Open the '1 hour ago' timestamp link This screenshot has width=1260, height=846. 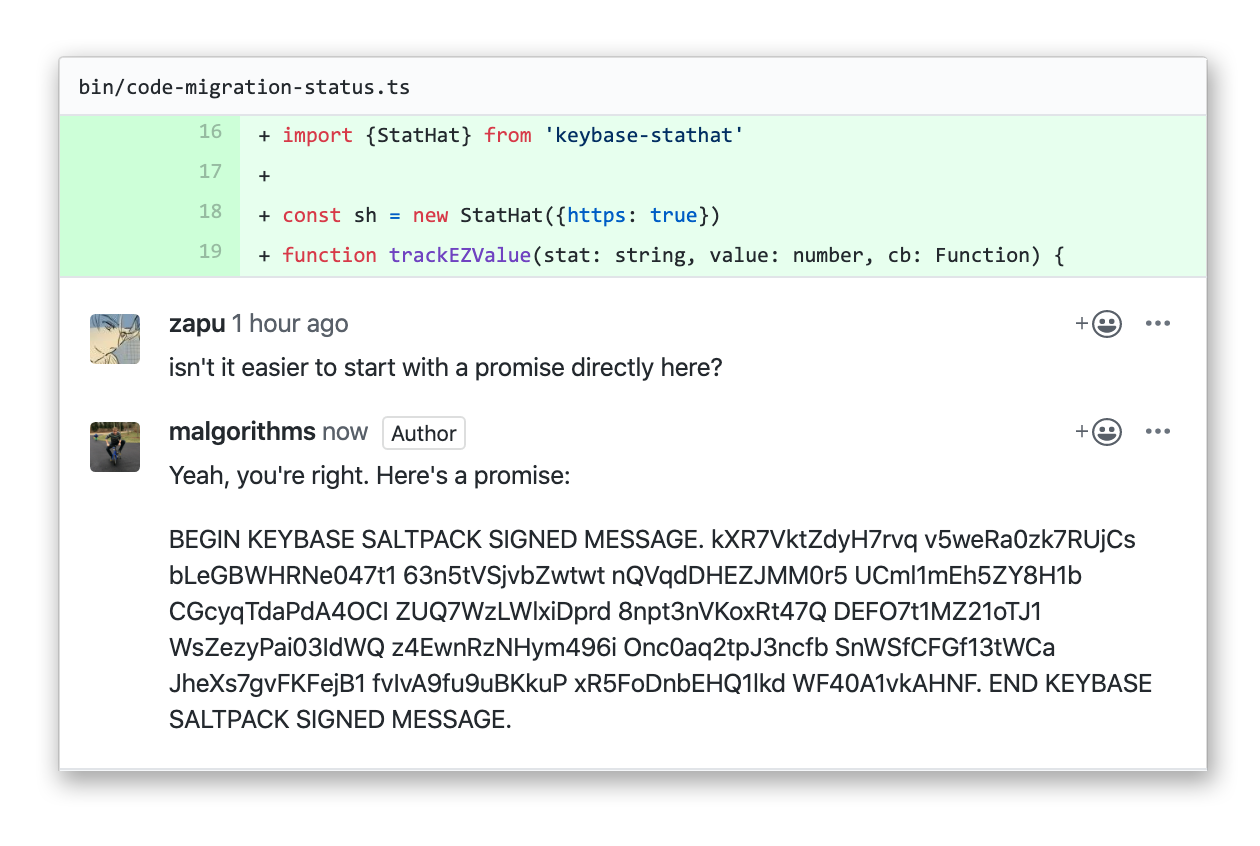coord(290,324)
